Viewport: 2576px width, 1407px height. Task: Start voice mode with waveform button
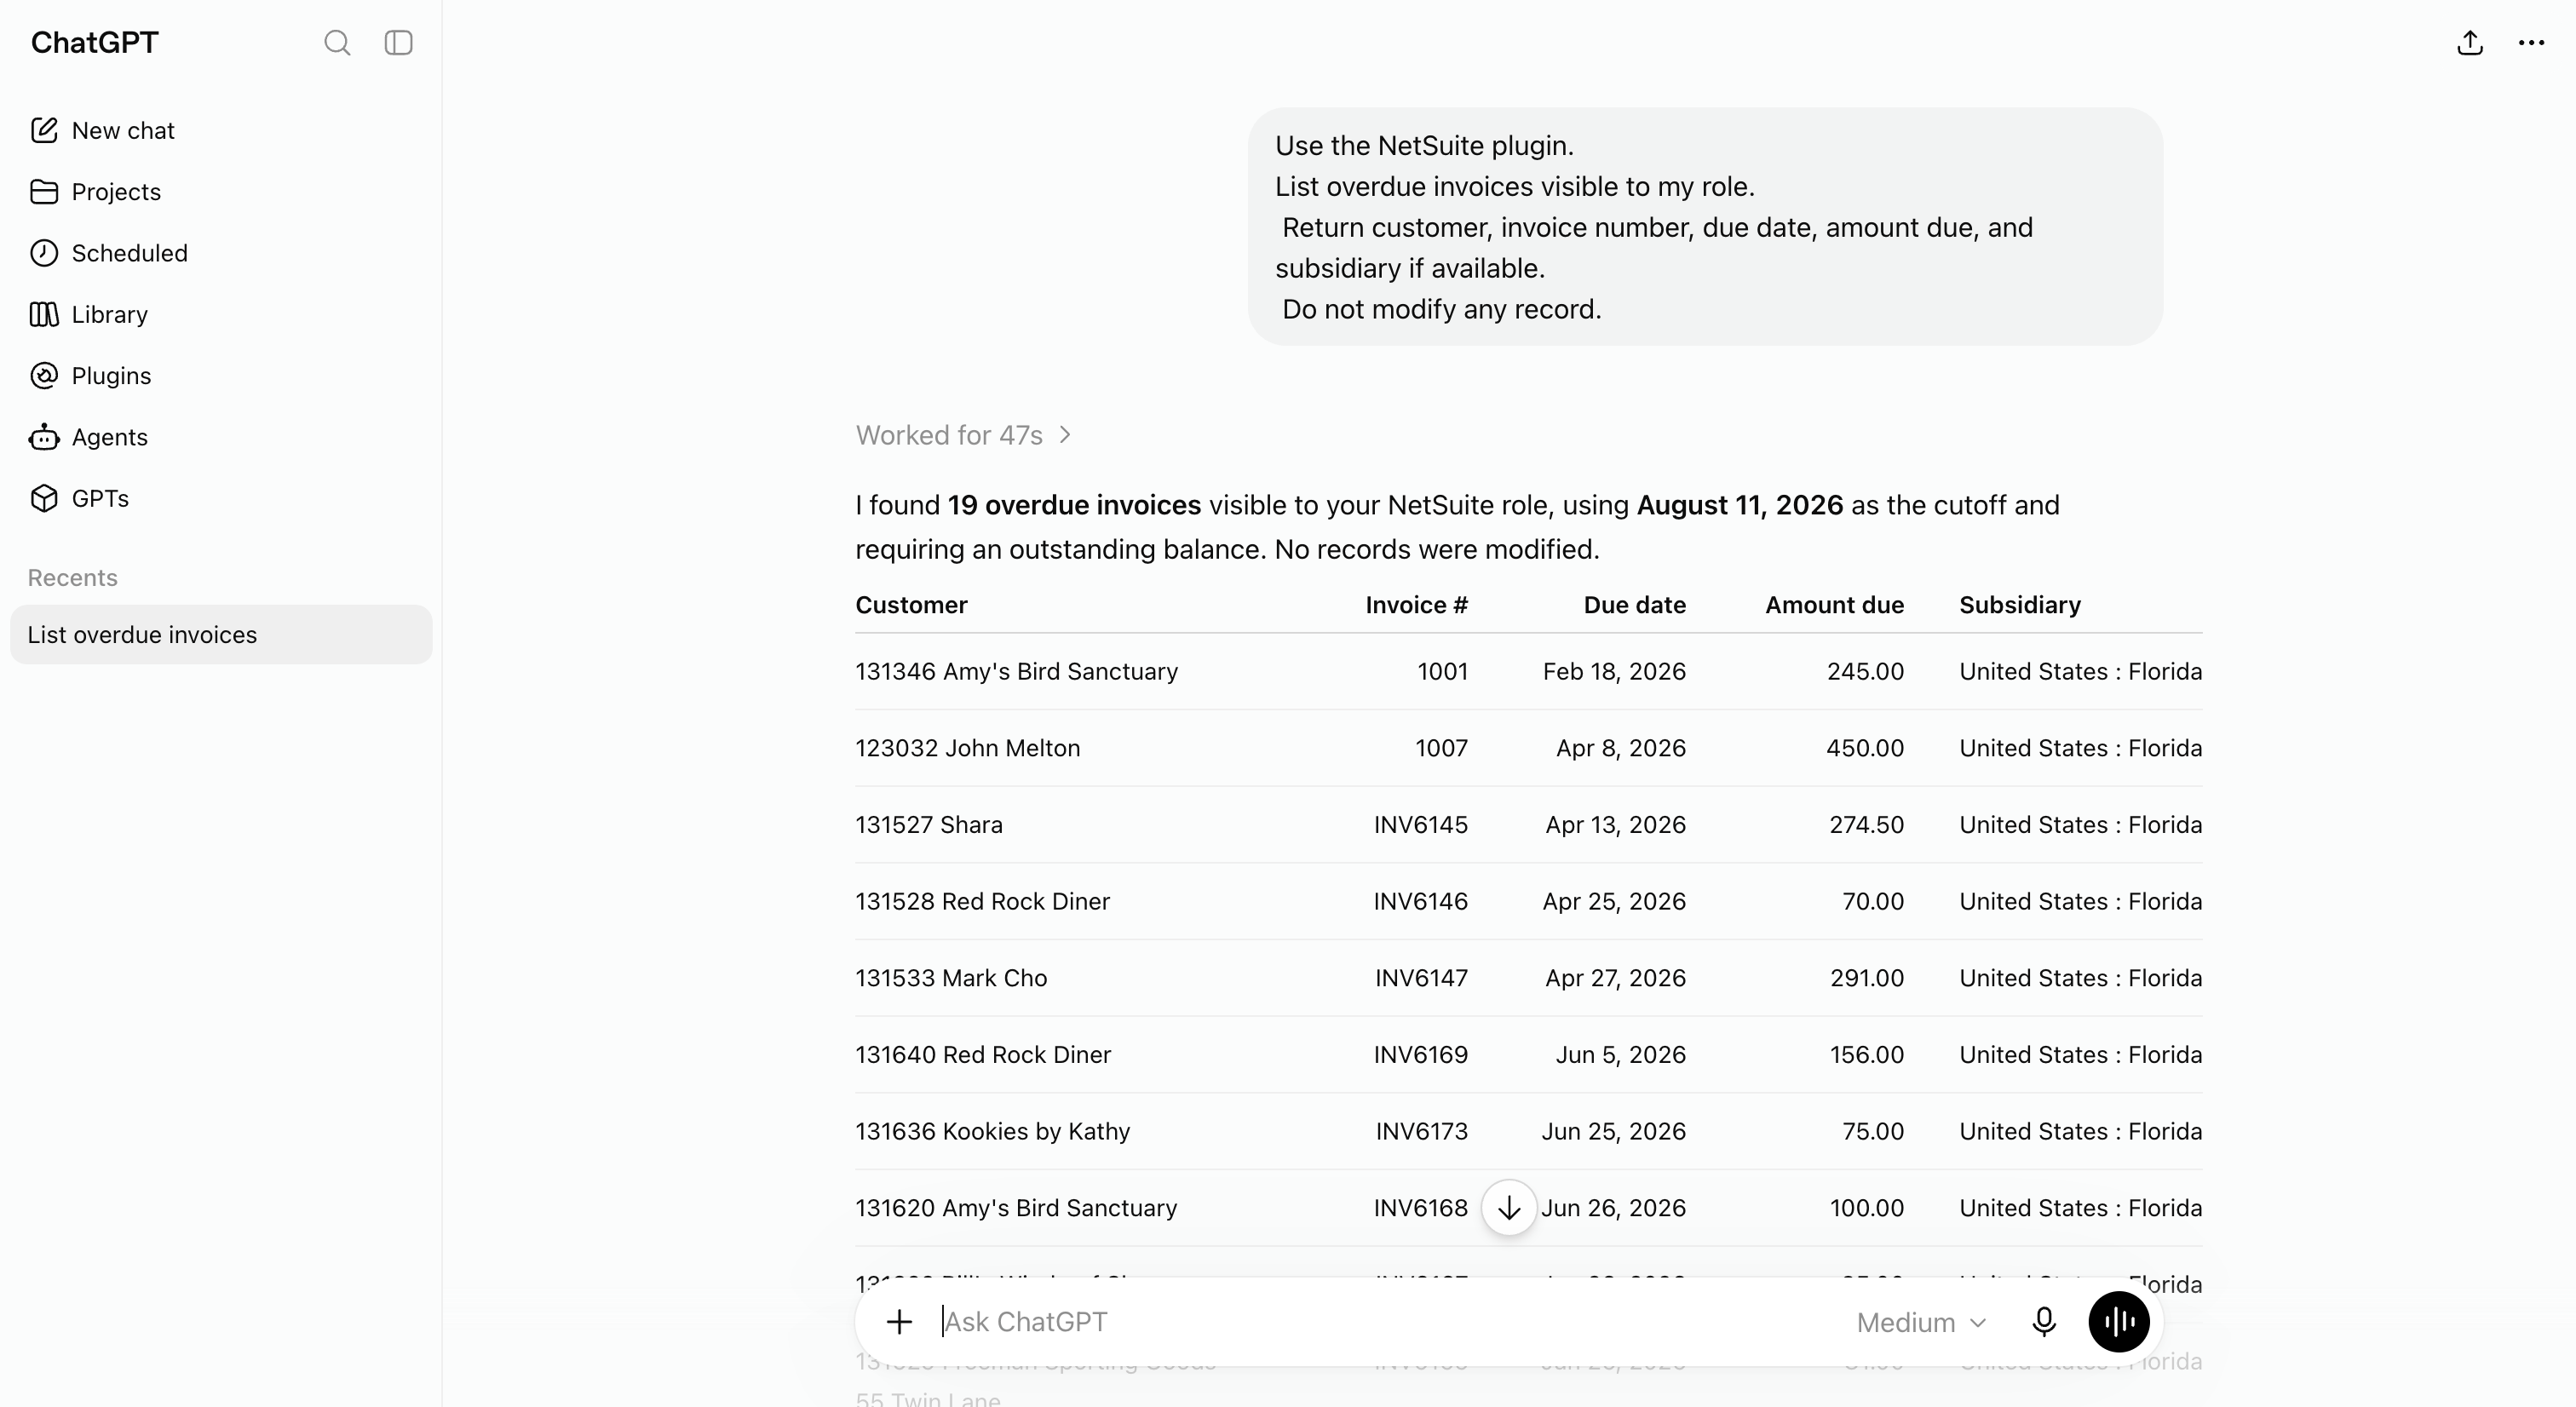2119,1322
